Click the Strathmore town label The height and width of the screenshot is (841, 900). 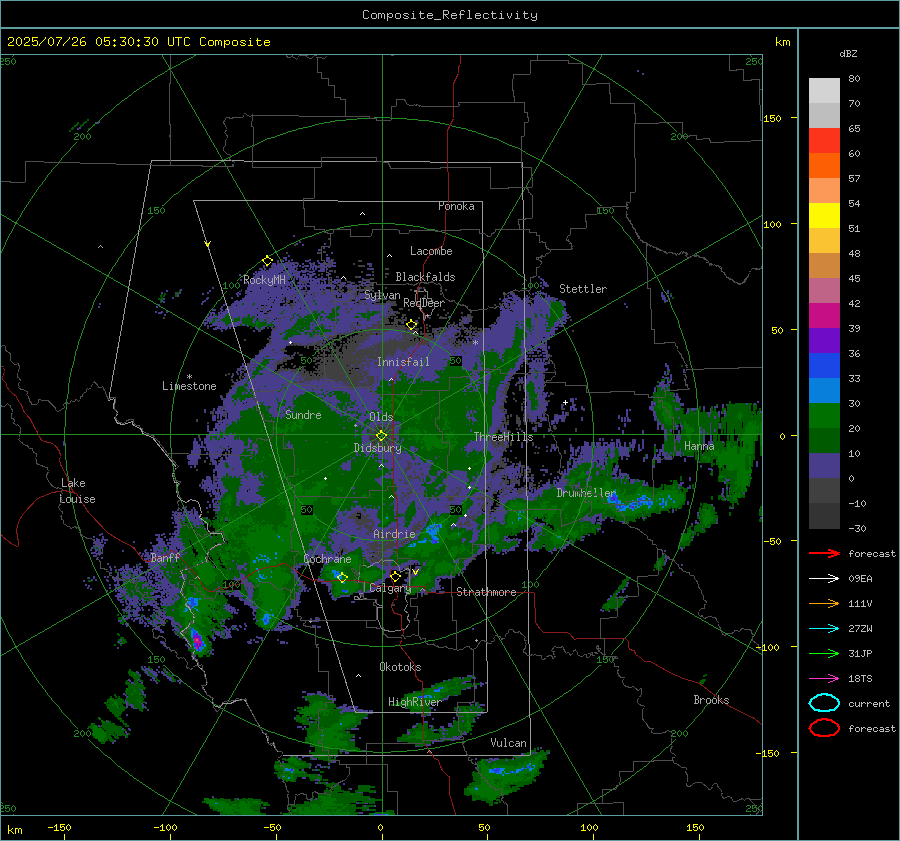pyautogui.click(x=486, y=592)
